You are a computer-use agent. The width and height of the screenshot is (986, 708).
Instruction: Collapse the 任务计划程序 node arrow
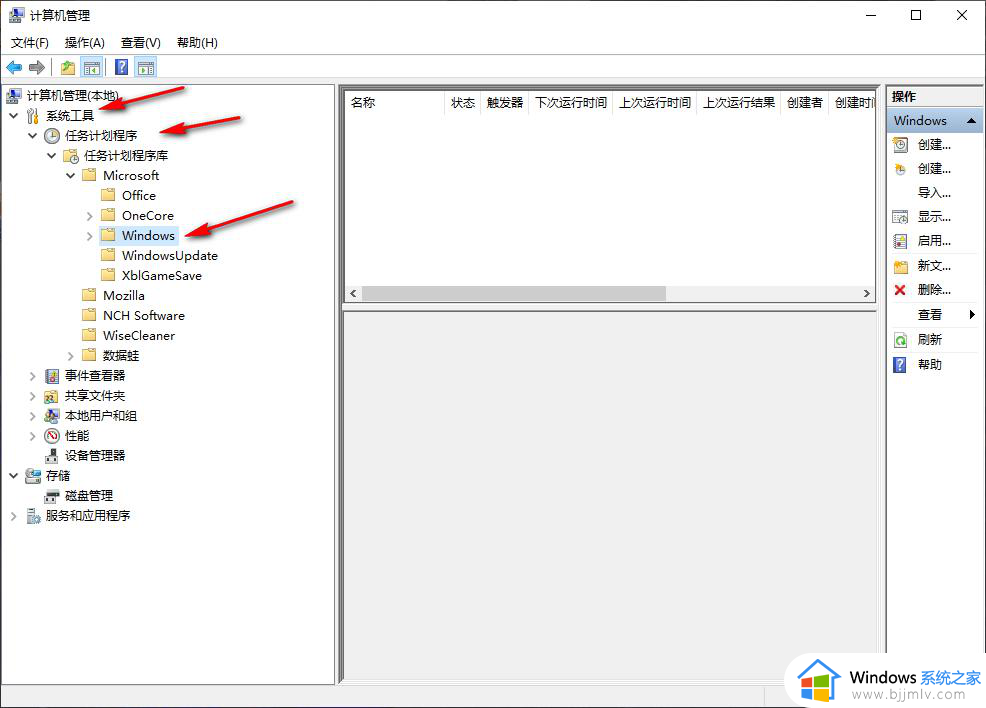click(33, 136)
